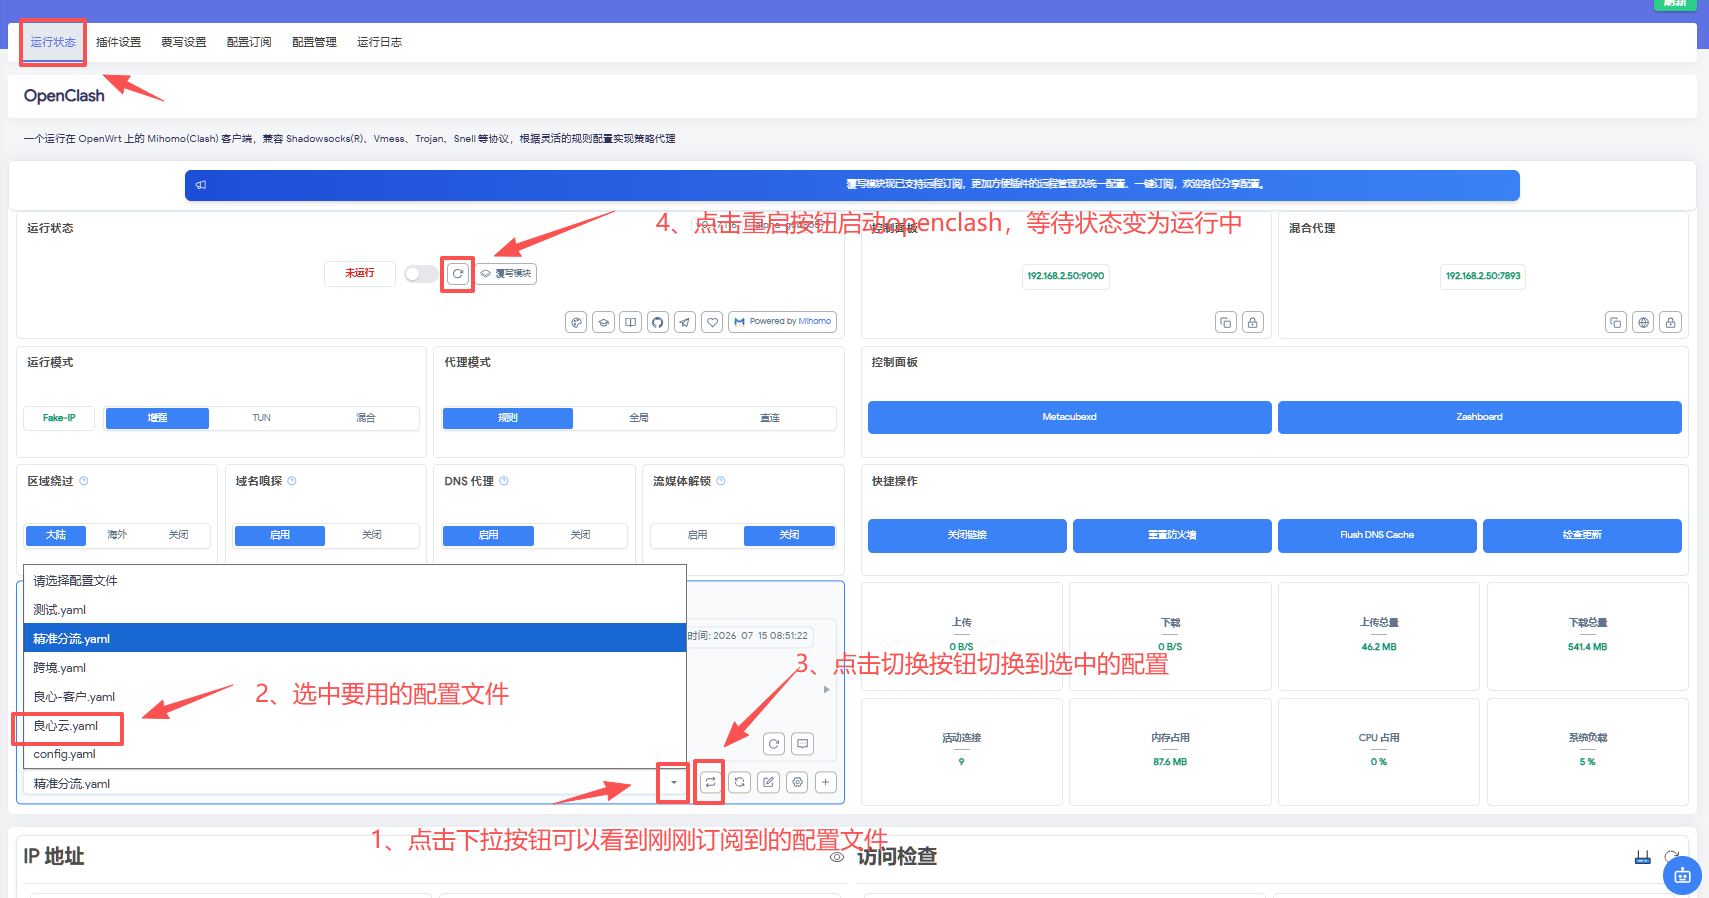
Task: Choose 良心-客户.yaml from the dropdown list
Action: pyautogui.click(x=355, y=696)
